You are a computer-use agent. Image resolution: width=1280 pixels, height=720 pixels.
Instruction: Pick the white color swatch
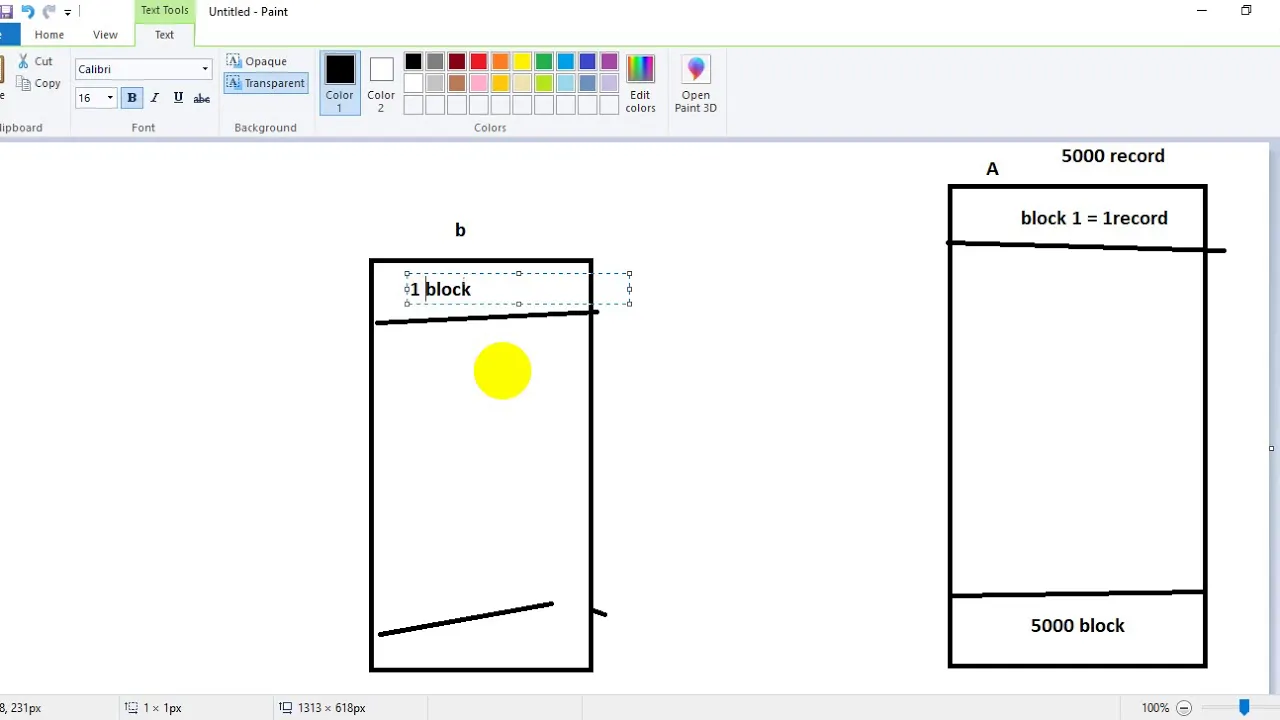(x=413, y=83)
